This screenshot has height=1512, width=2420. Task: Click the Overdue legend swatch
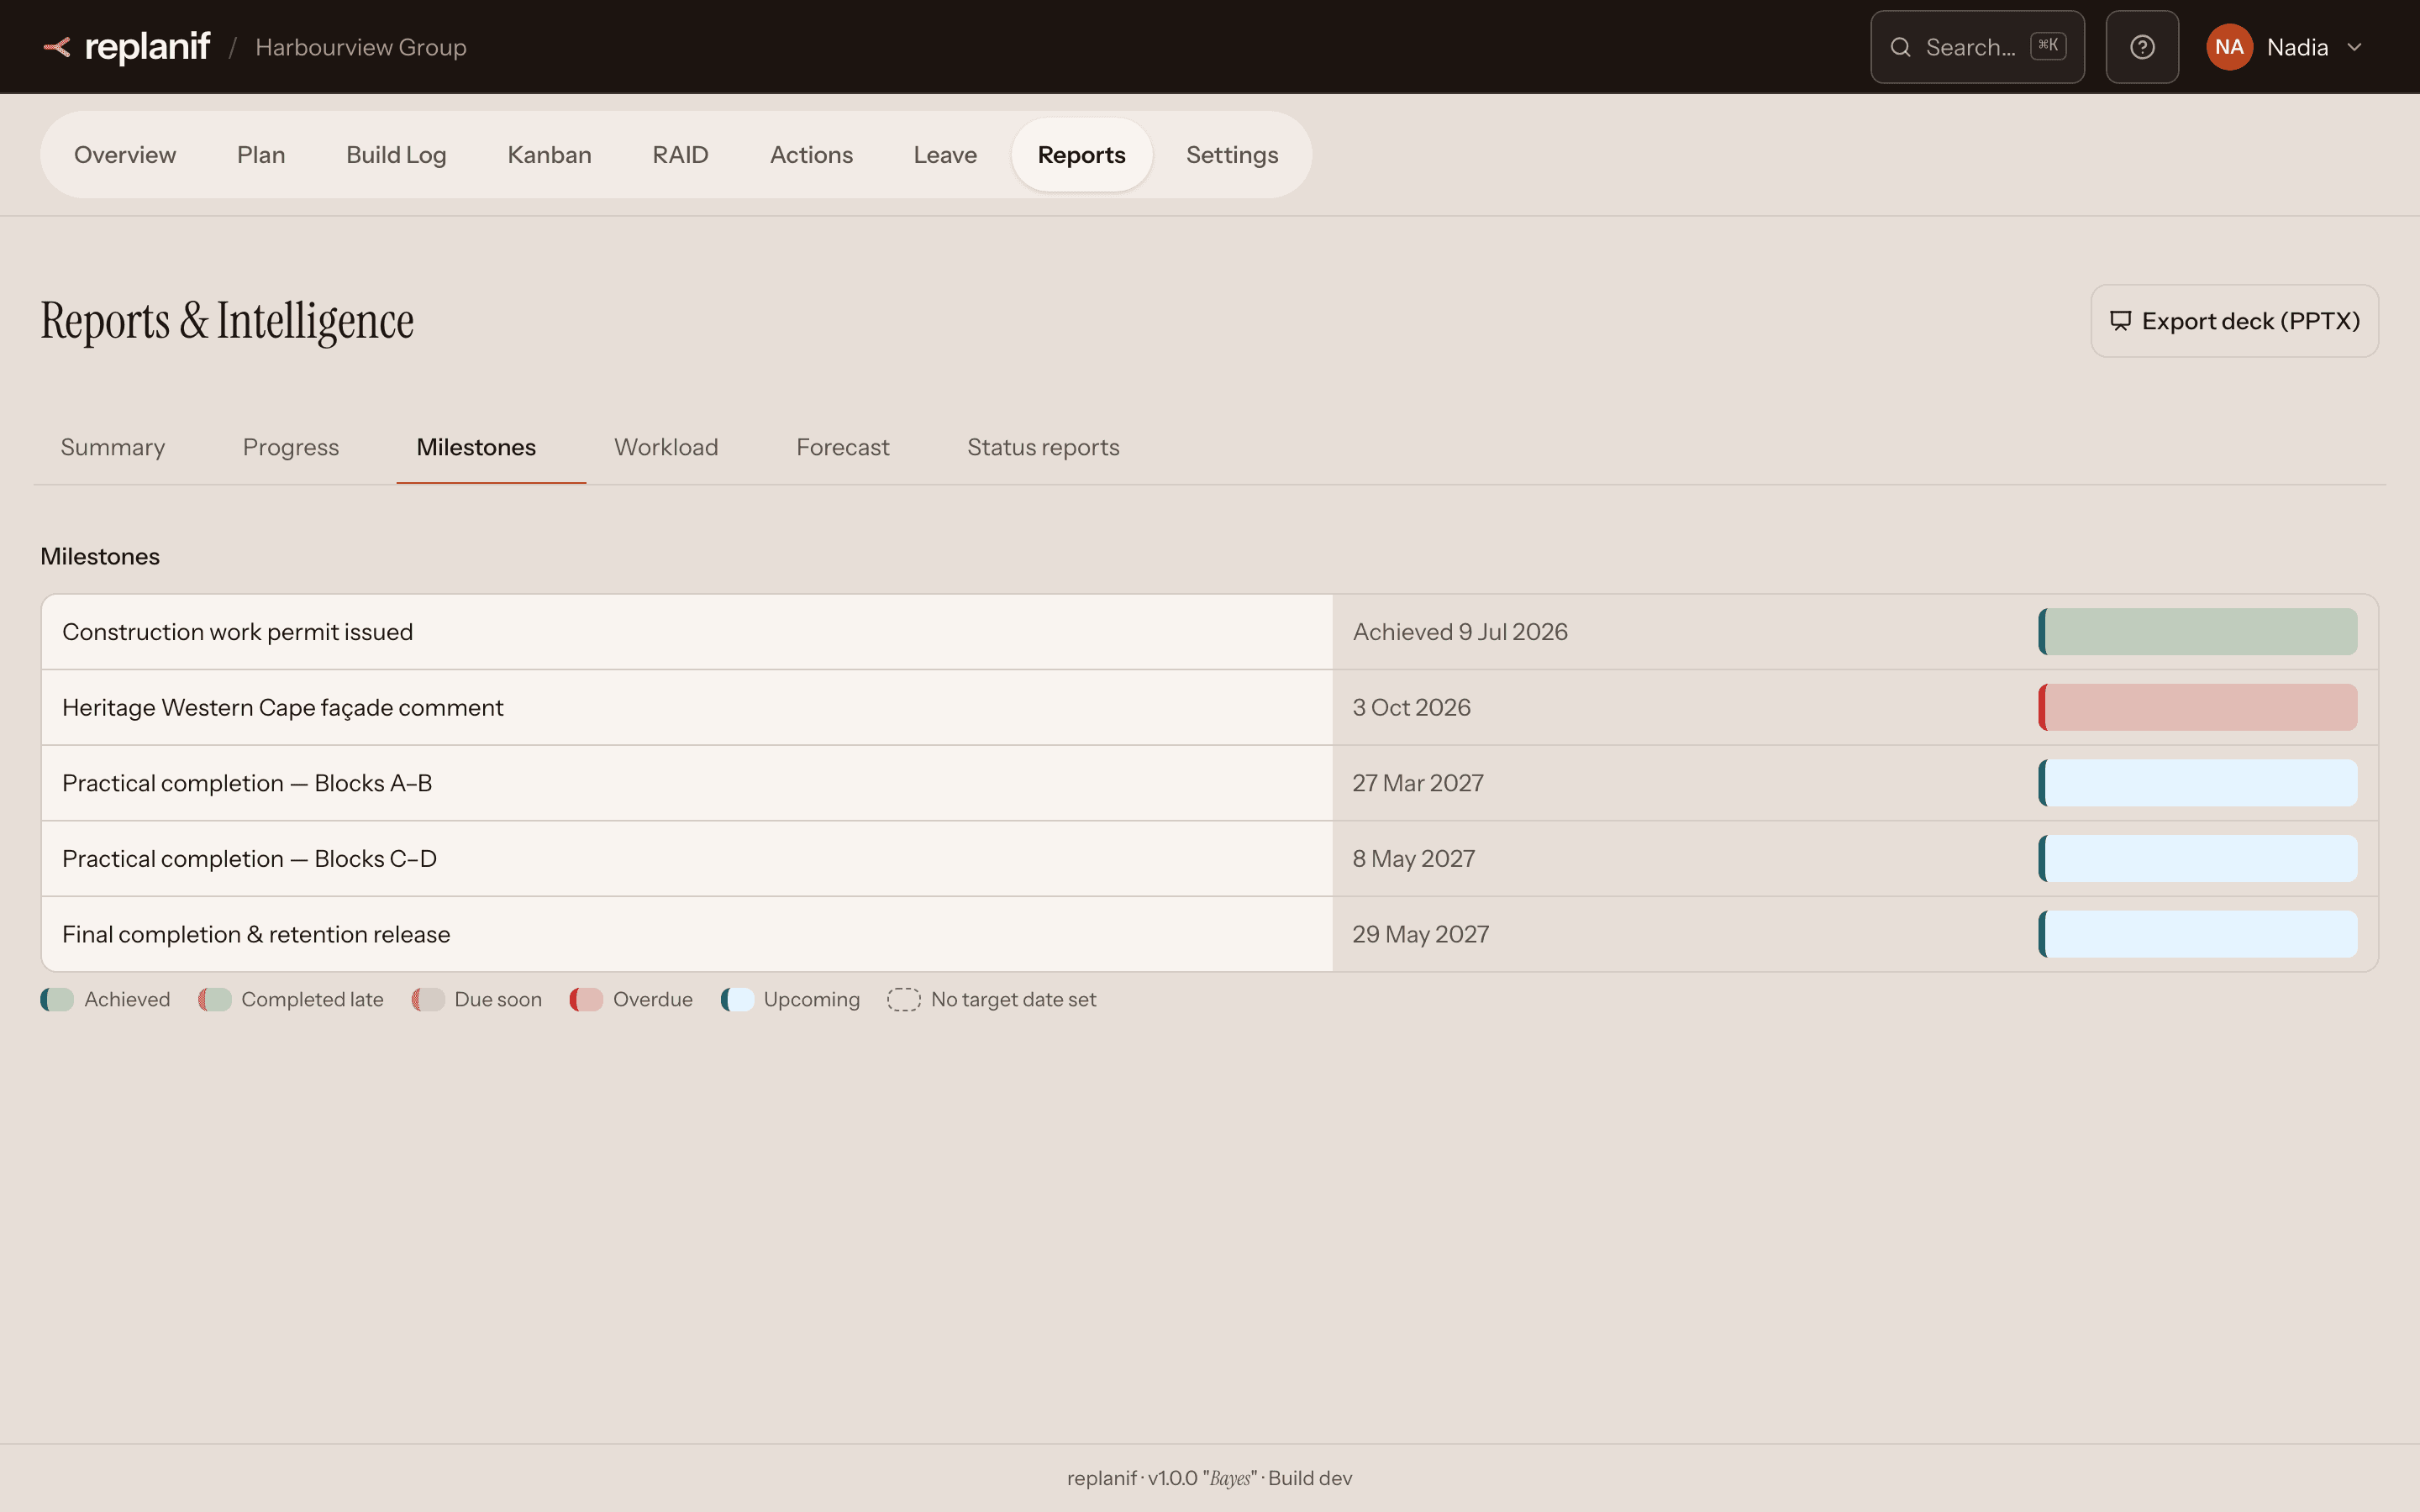click(x=586, y=1000)
